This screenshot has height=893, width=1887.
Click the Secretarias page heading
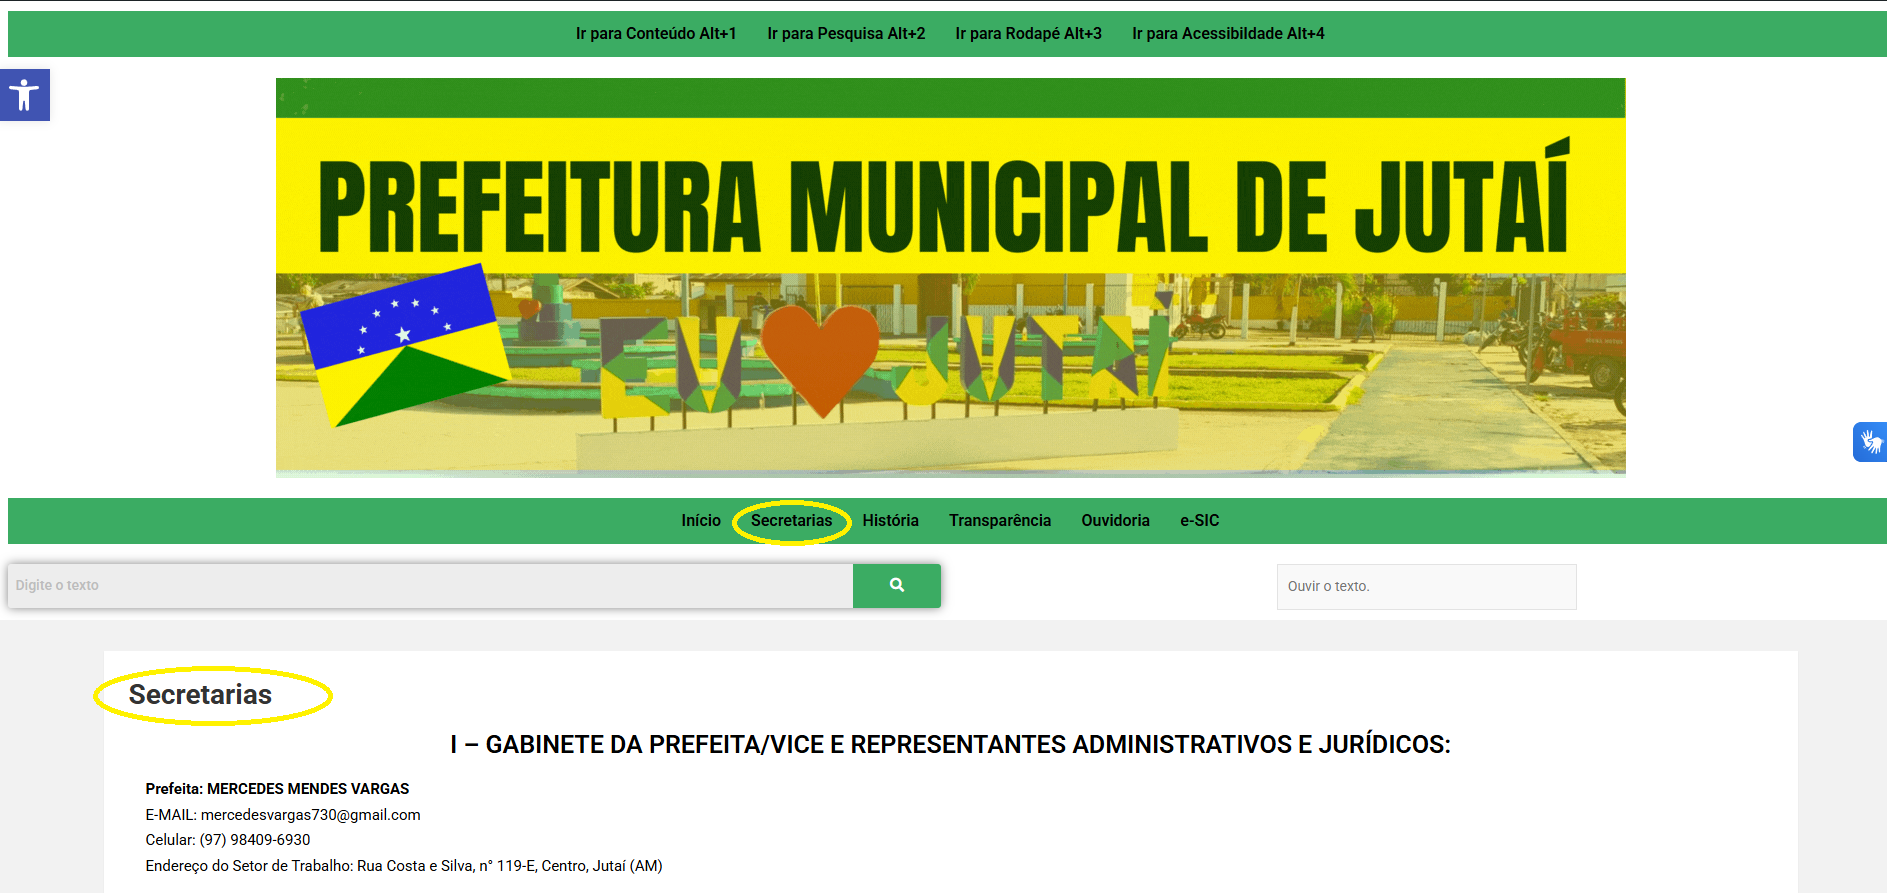(200, 695)
